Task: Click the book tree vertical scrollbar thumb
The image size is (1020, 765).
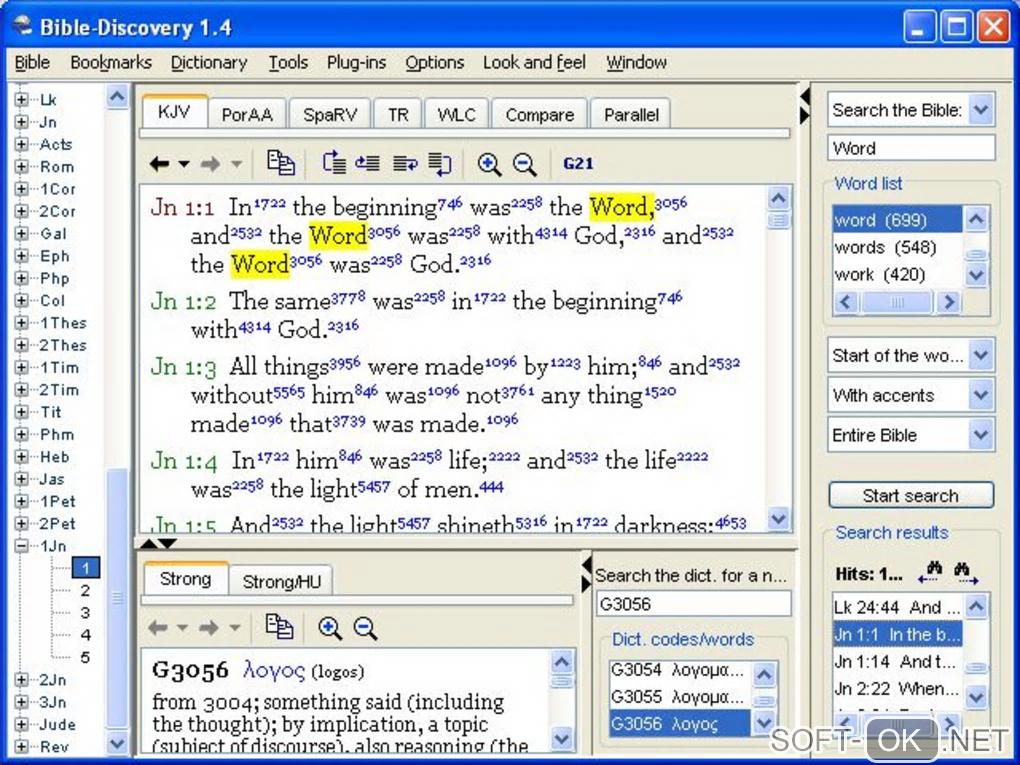Action: click(117, 597)
